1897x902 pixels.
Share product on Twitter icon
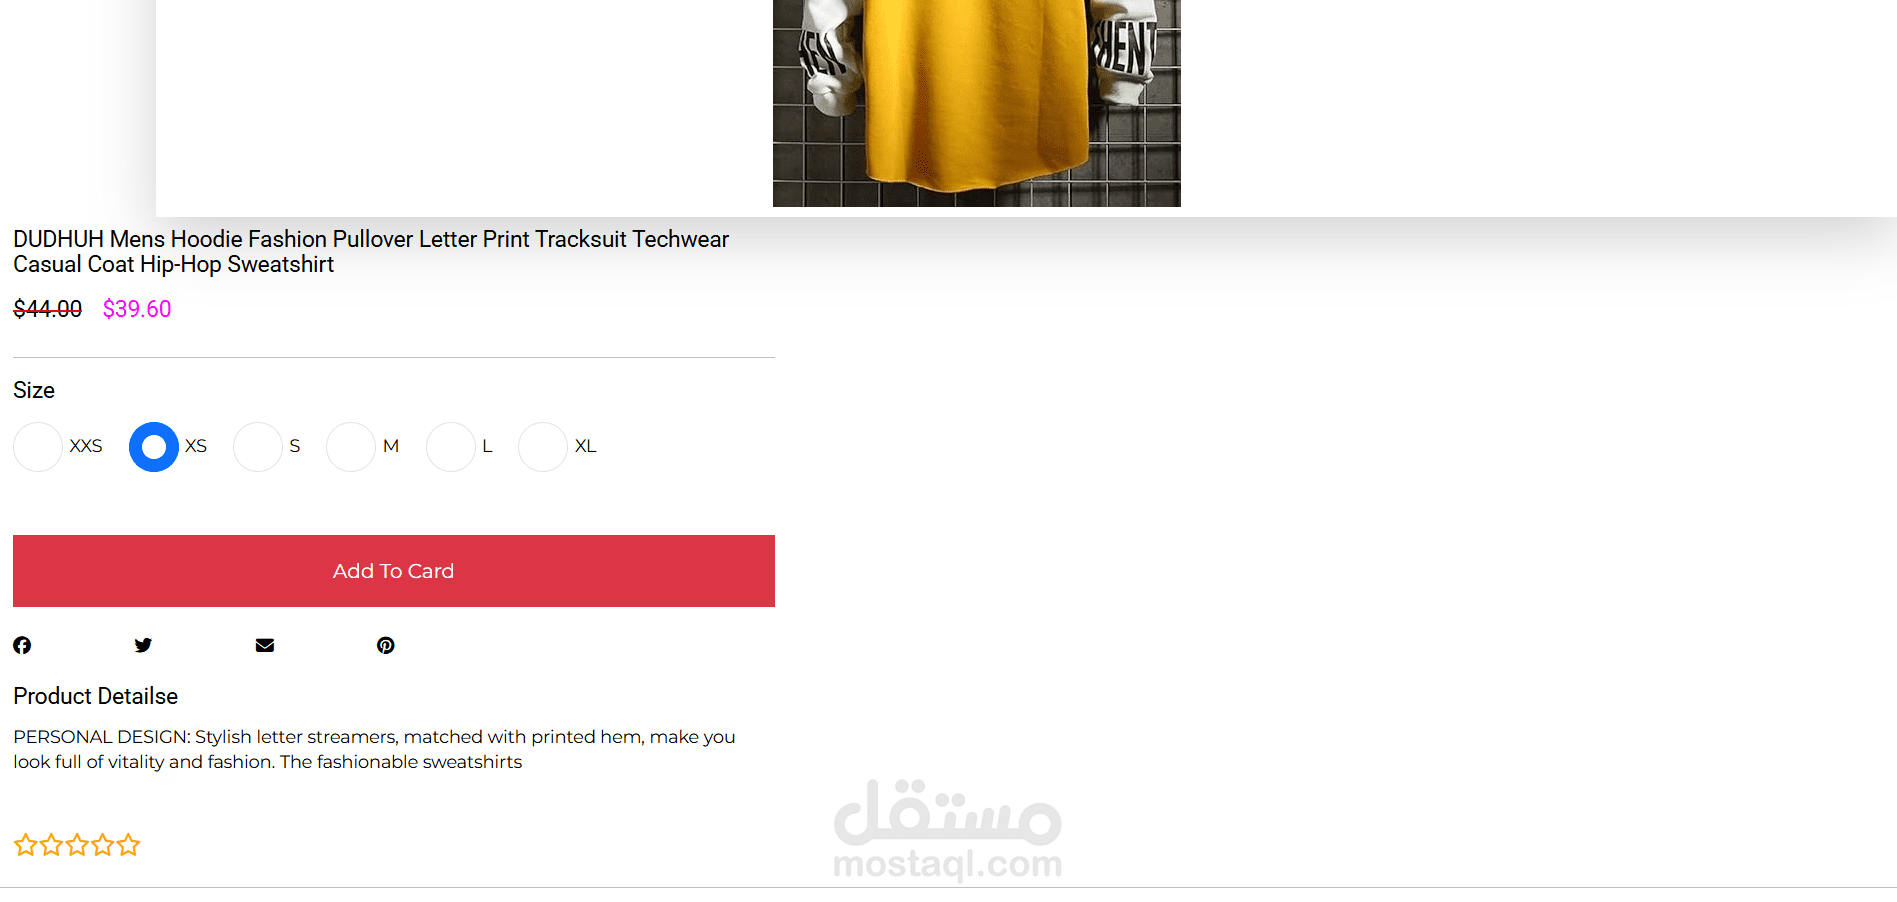point(143,645)
